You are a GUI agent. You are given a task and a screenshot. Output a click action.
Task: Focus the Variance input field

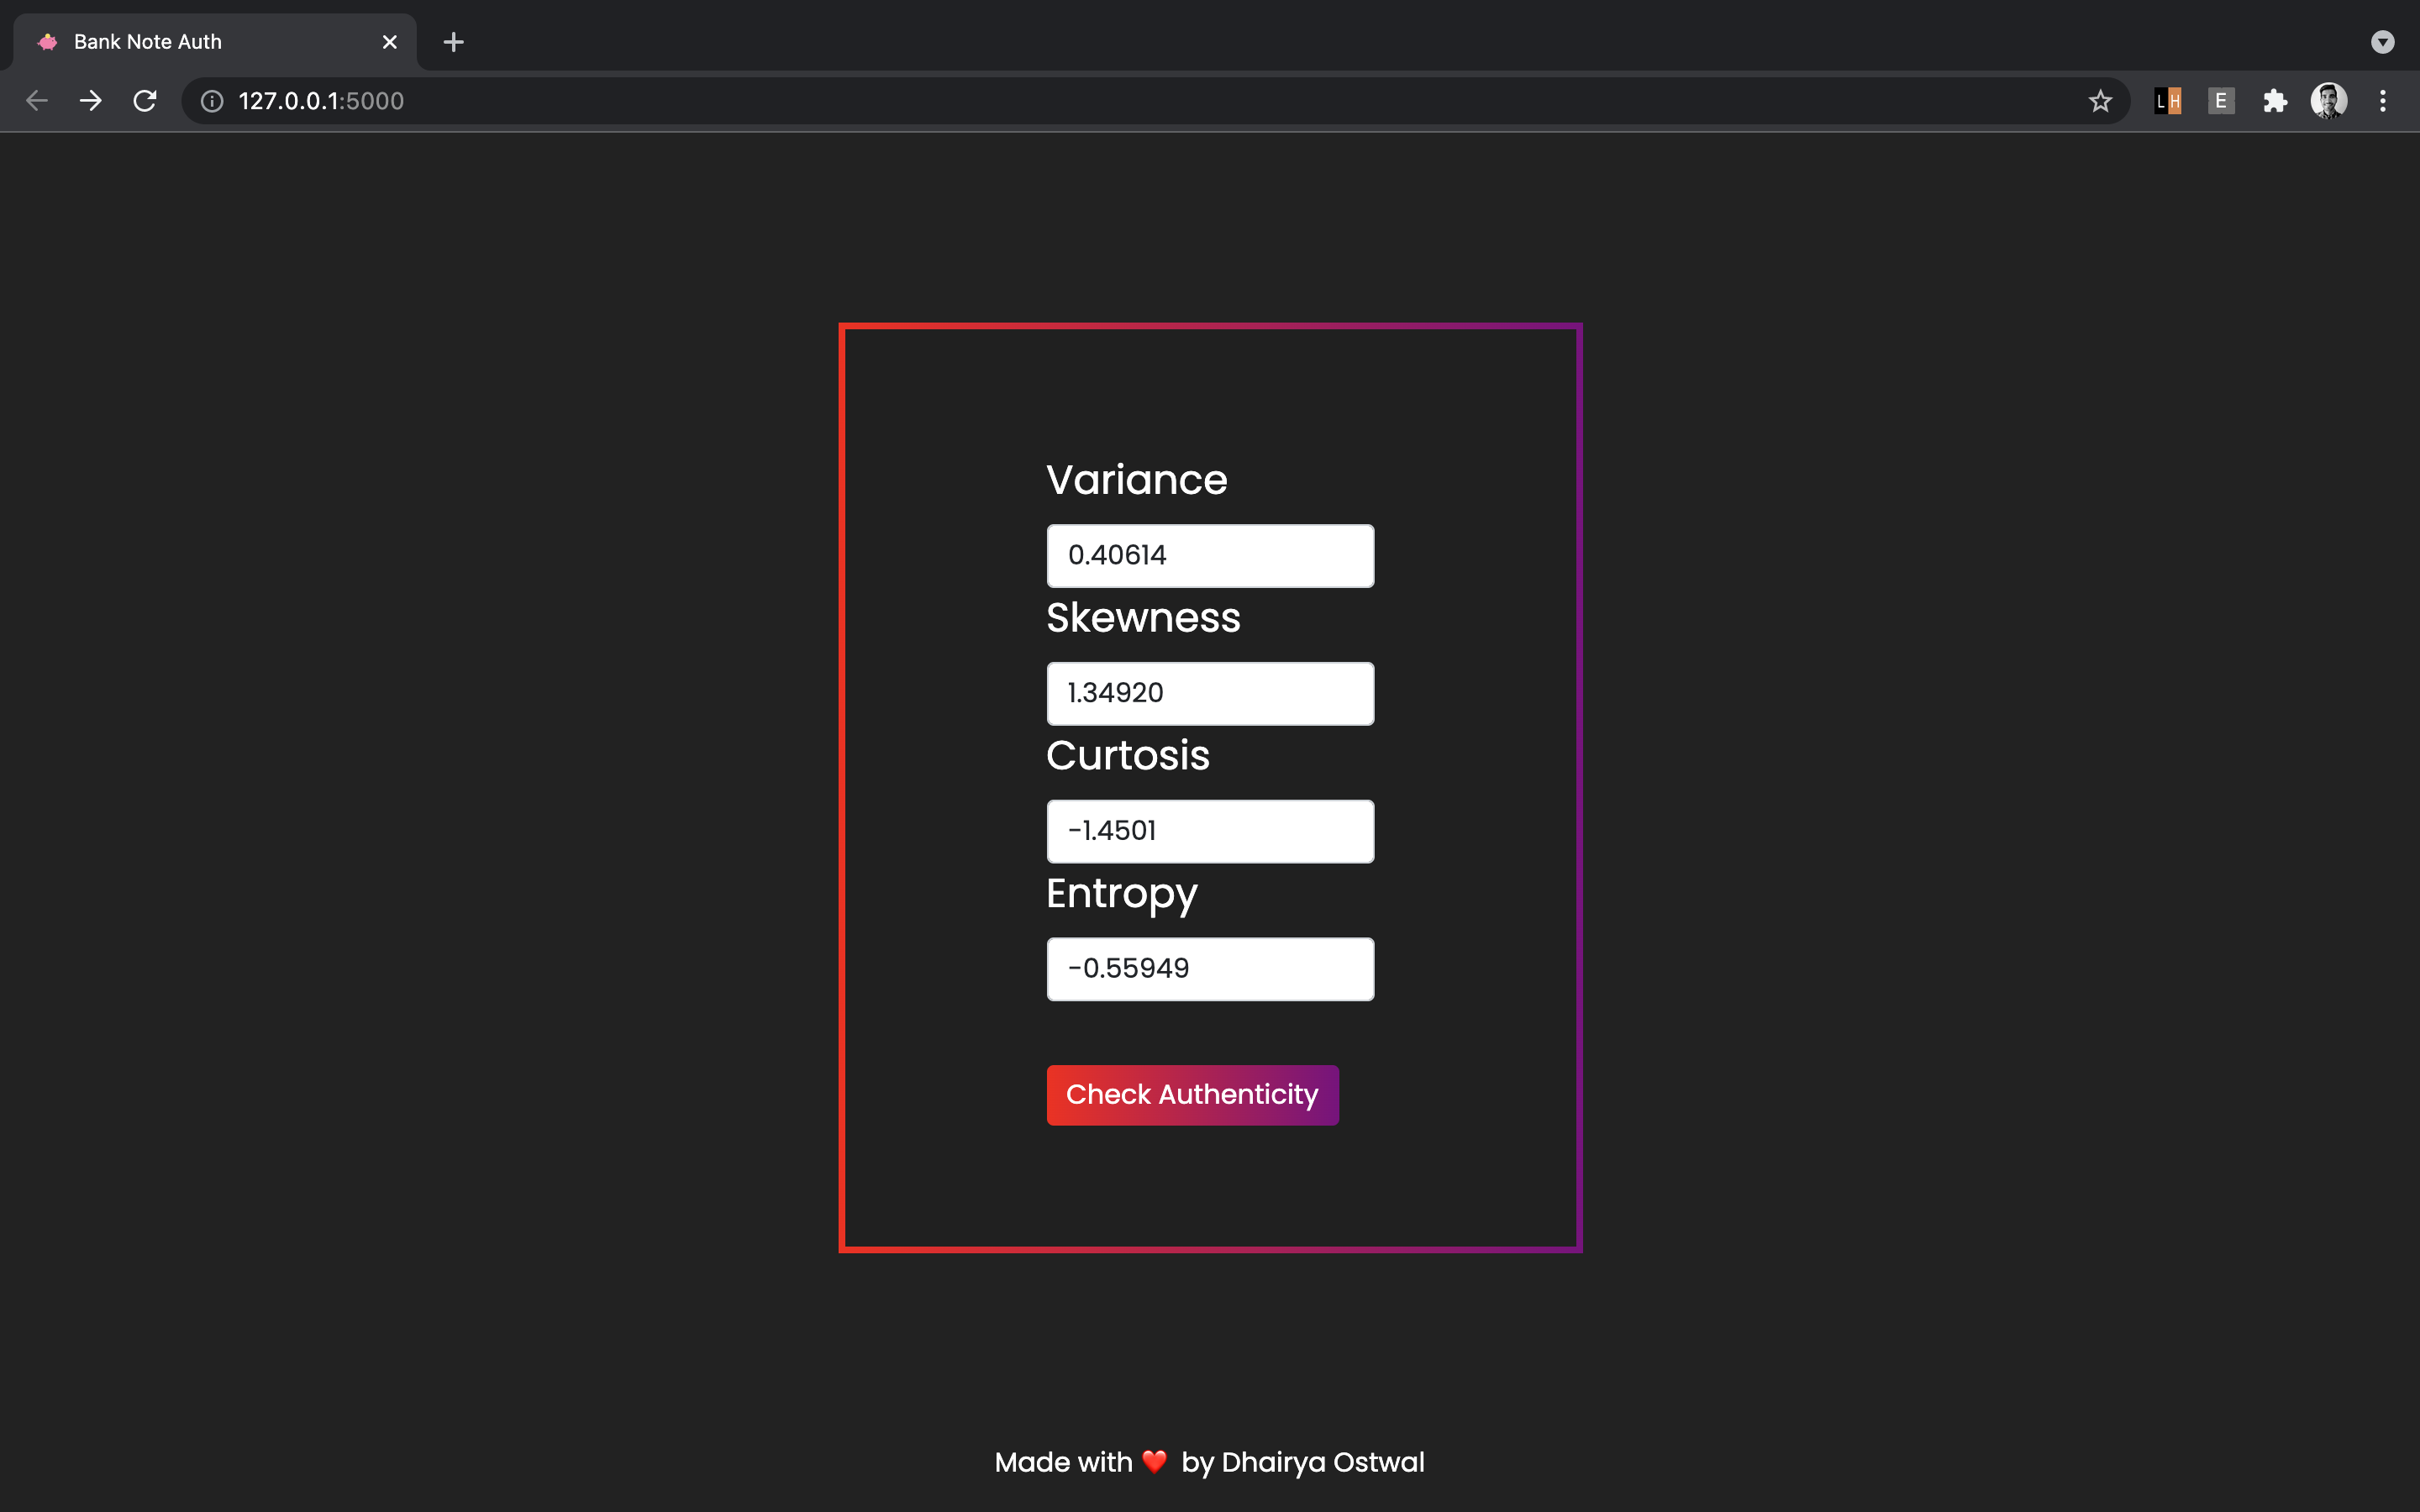click(1210, 556)
